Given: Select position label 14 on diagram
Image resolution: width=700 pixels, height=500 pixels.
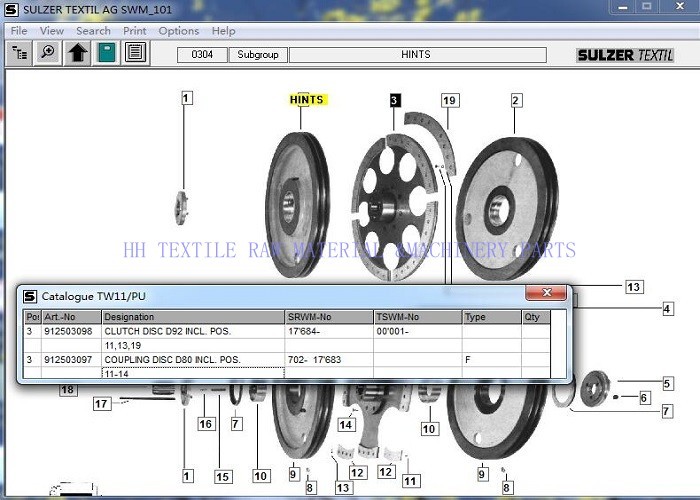Looking at the screenshot, I should pos(346,424).
